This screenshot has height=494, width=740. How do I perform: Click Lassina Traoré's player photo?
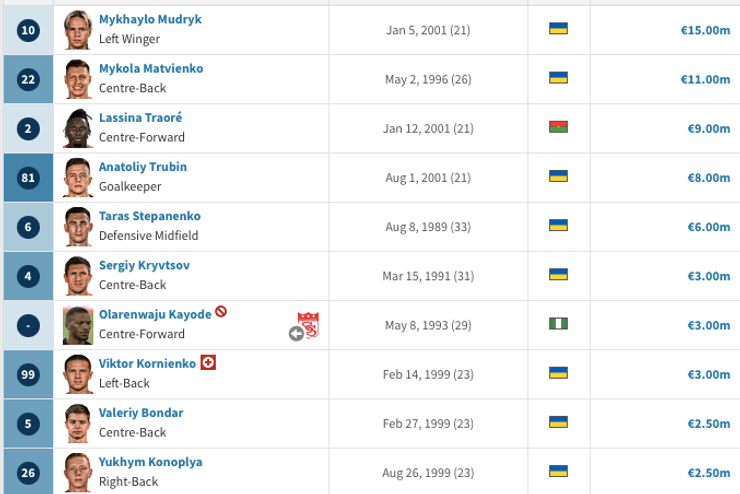[x=76, y=127]
